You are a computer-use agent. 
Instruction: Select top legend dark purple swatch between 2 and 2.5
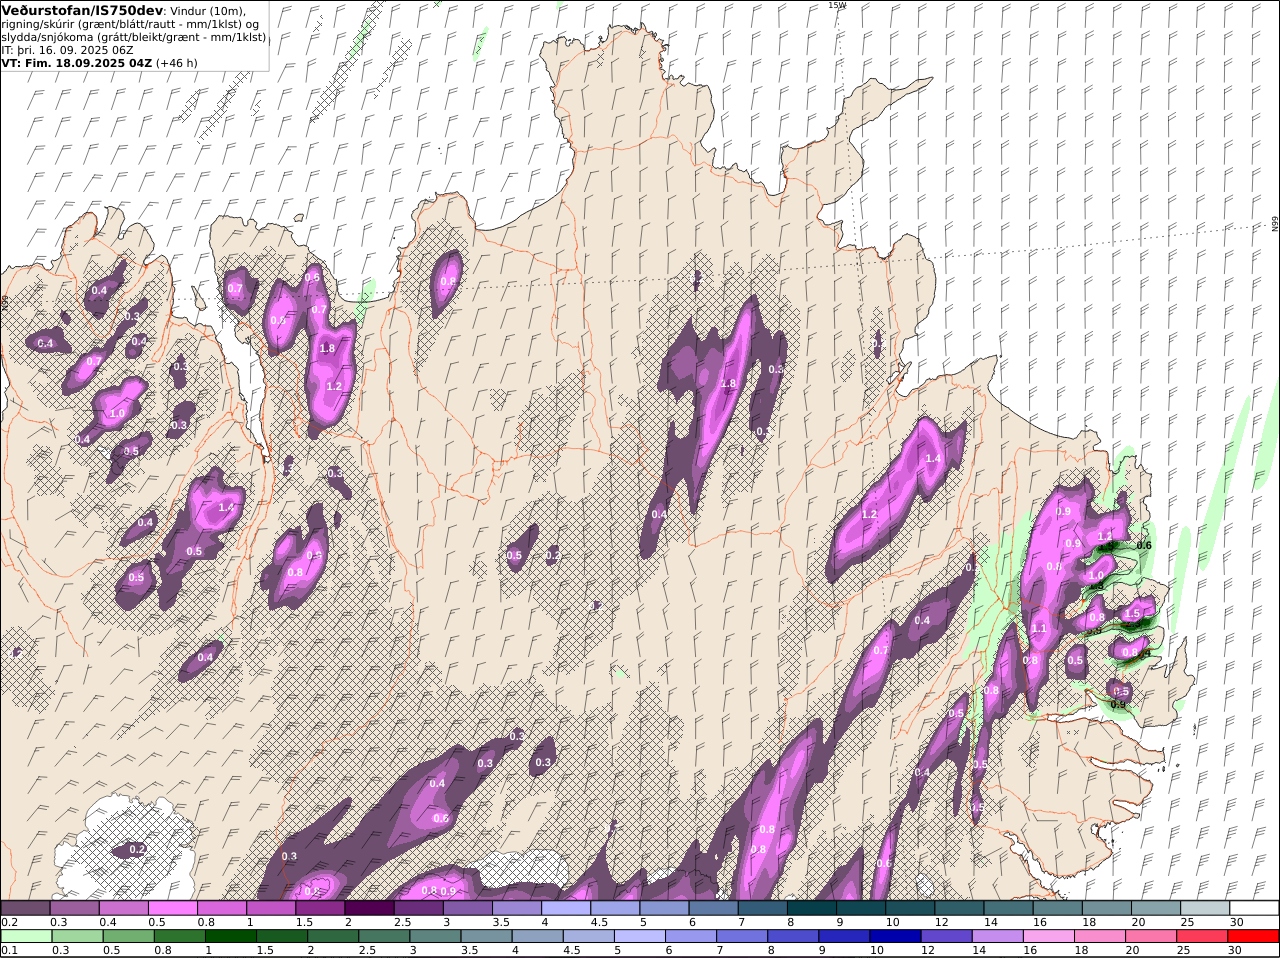pyautogui.click(x=369, y=908)
